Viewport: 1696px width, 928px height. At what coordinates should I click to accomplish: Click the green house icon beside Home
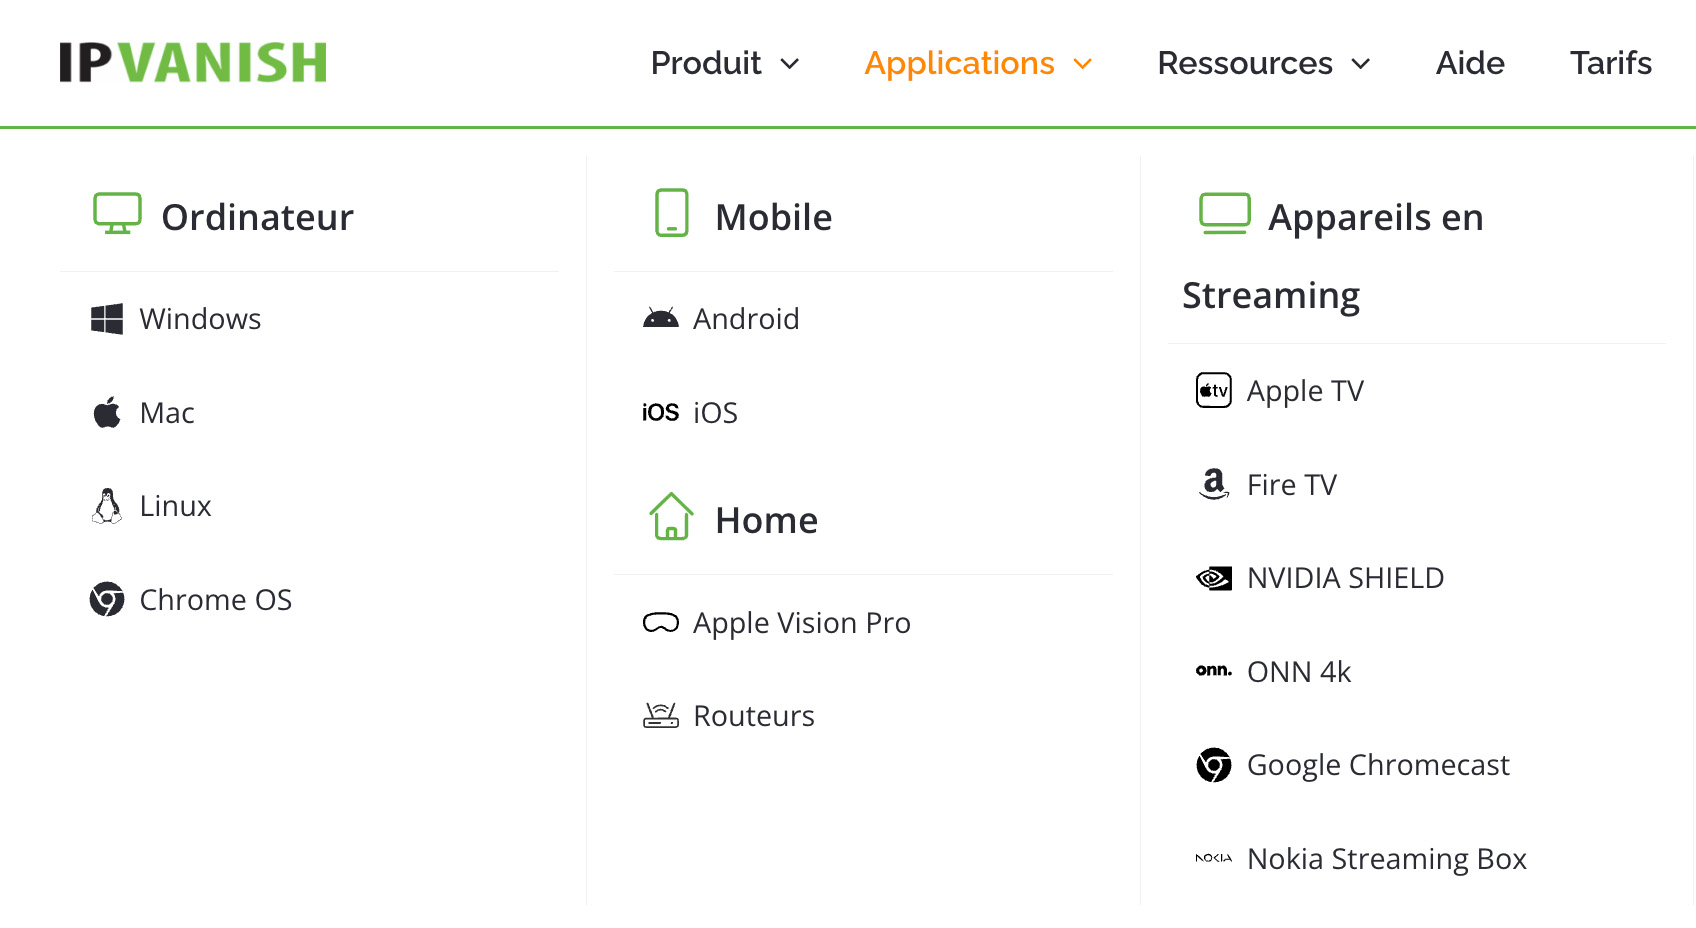672,517
